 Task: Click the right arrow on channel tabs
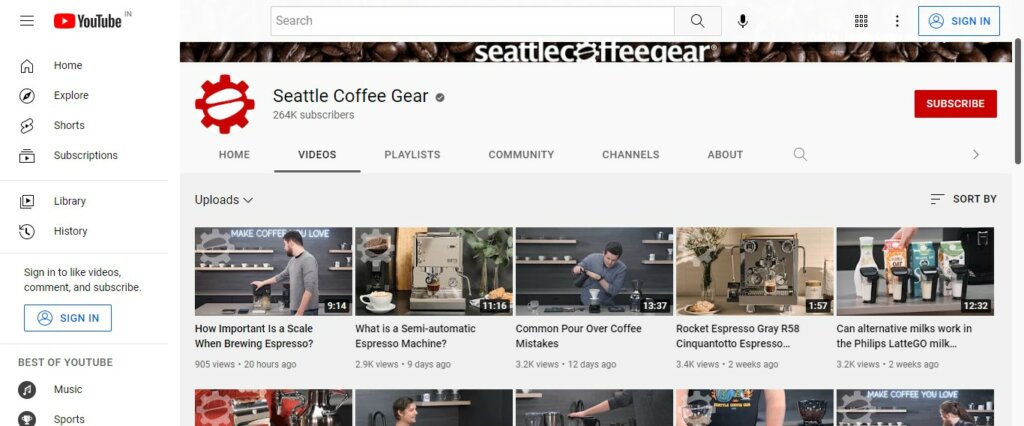[x=976, y=155]
